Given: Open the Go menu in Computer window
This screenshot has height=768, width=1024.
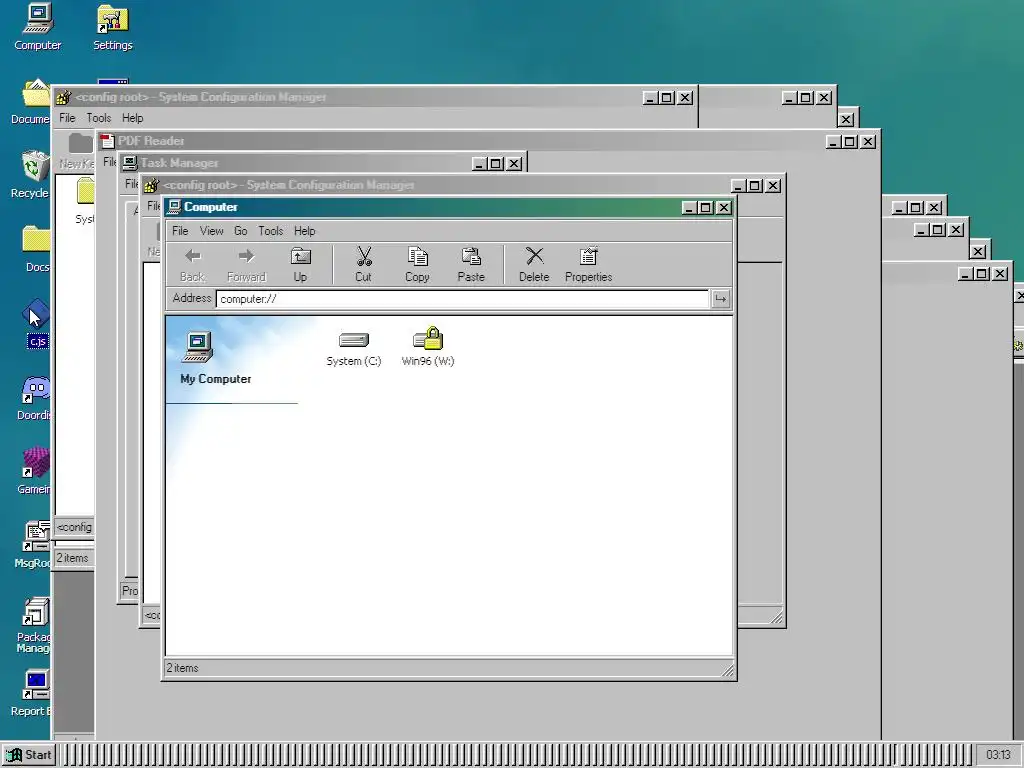Looking at the screenshot, I should tap(240, 231).
